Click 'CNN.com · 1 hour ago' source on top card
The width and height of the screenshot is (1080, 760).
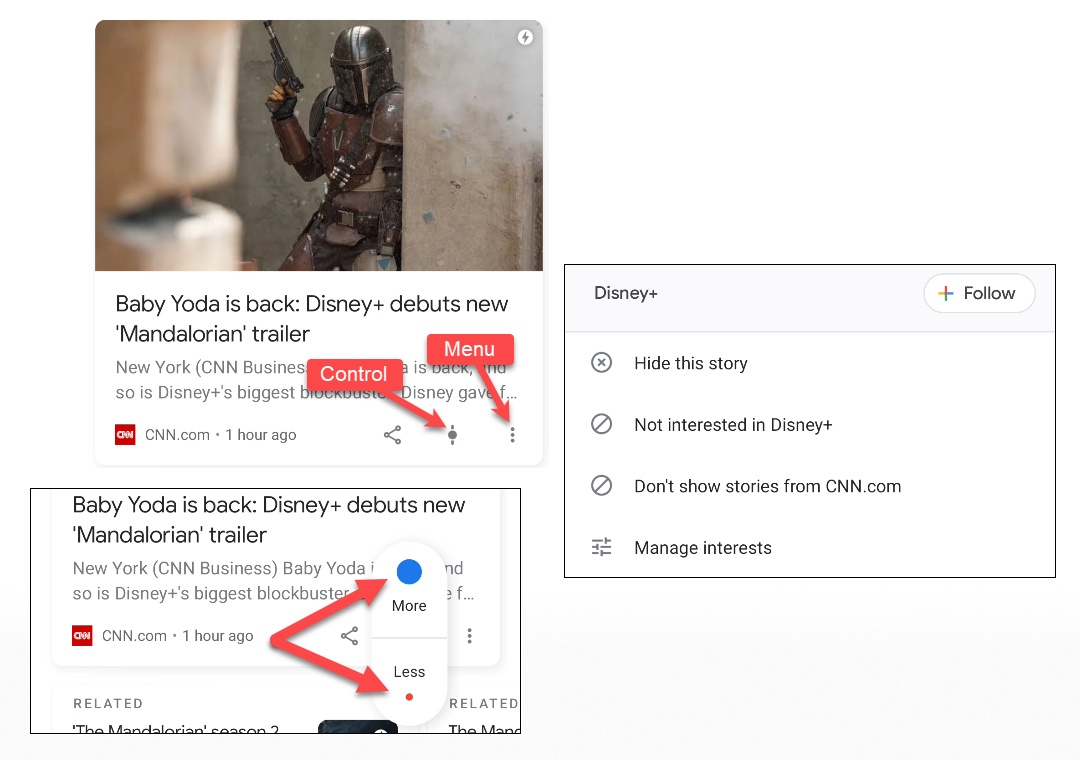220,435
